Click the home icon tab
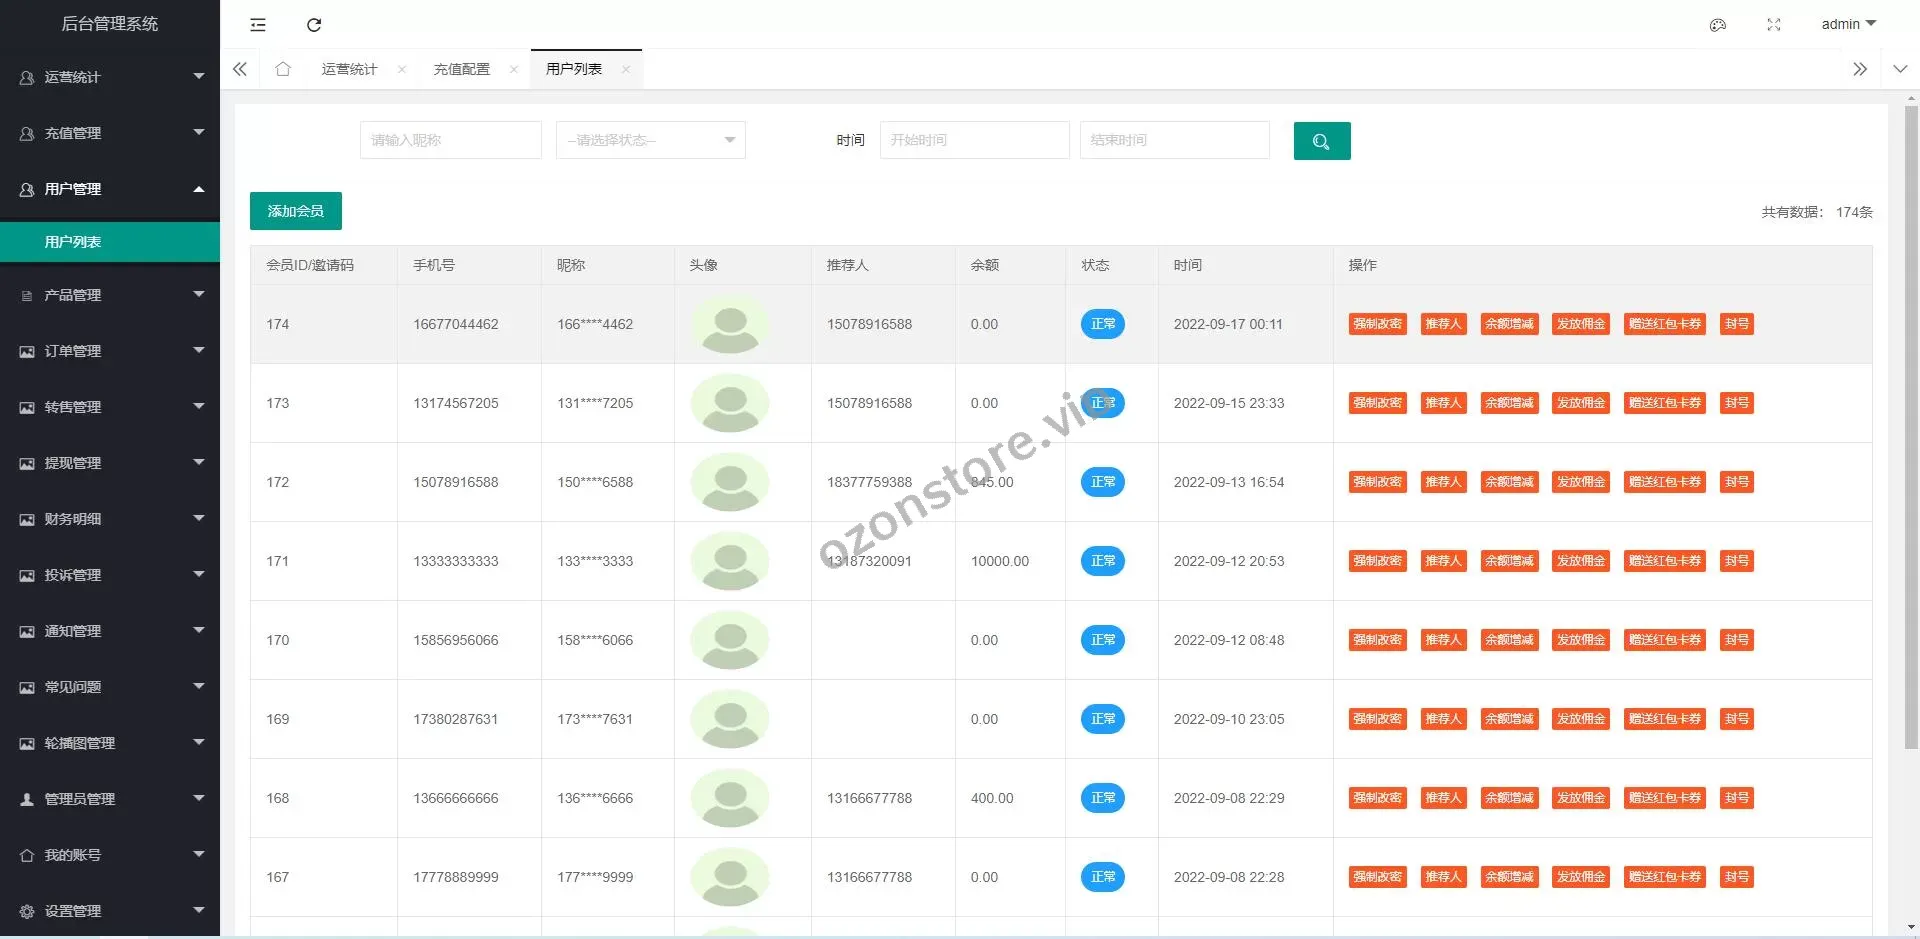1920x939 pixels. 283,69
